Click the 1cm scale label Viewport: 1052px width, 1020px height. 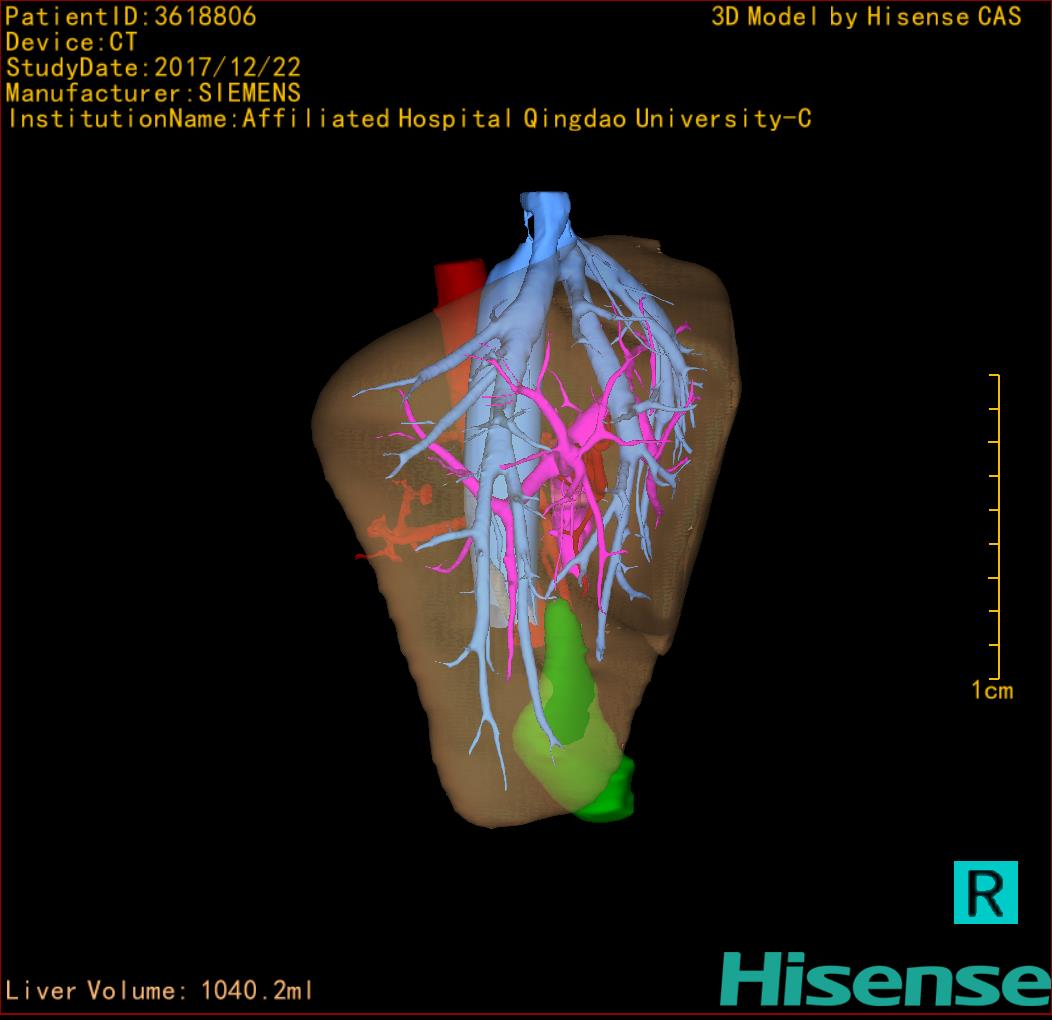point(992,691)
